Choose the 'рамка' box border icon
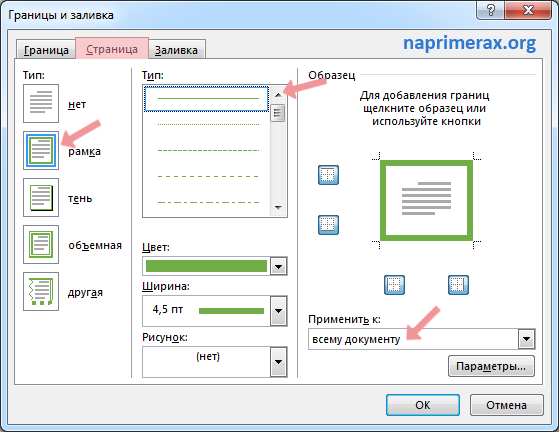This screenshot has width=559, height=432. [x=41, y=150]
